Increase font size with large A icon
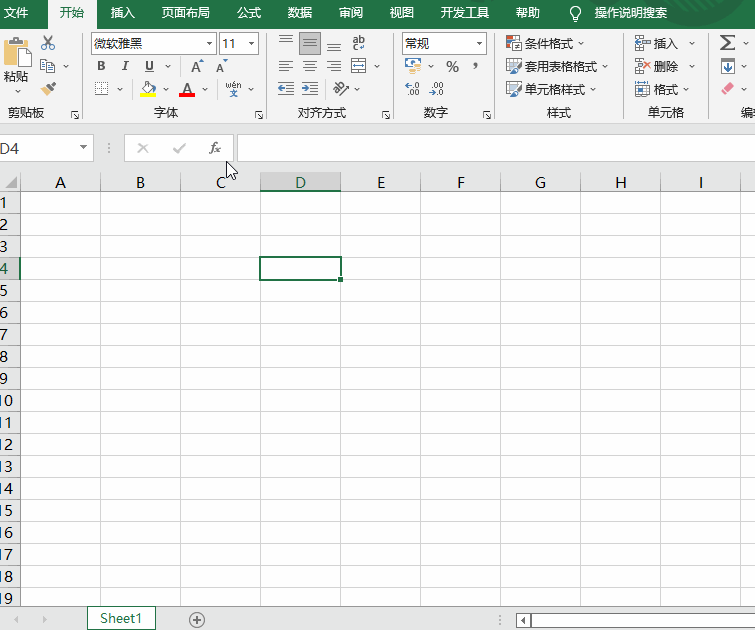This screenshot has width=755, height=630. tap(197, 66)
